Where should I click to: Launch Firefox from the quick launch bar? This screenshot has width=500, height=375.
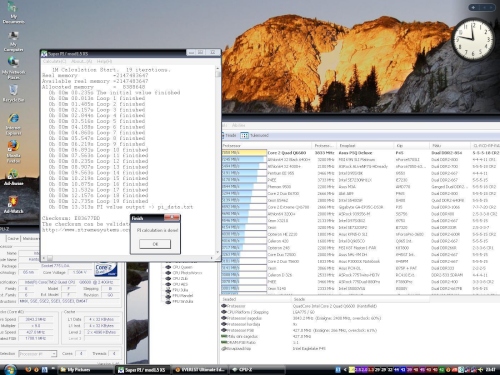pyautogui.click(x=28, y=370)
